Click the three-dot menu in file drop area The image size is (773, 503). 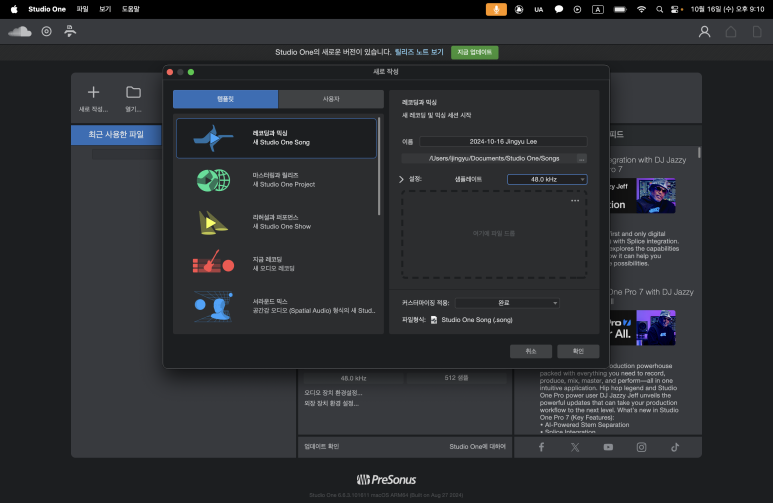click(575, 201)
